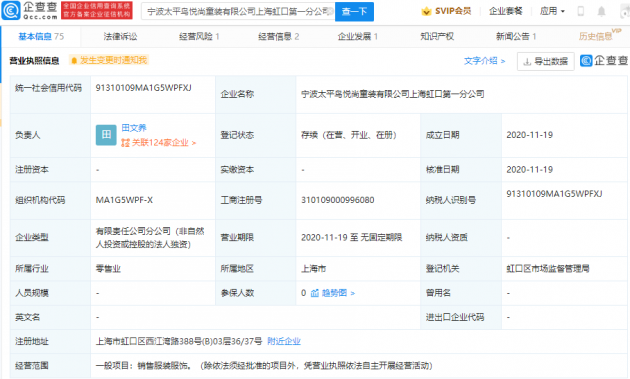
Task: Select 纳税人识别号 value
Action: pos(554,194)
